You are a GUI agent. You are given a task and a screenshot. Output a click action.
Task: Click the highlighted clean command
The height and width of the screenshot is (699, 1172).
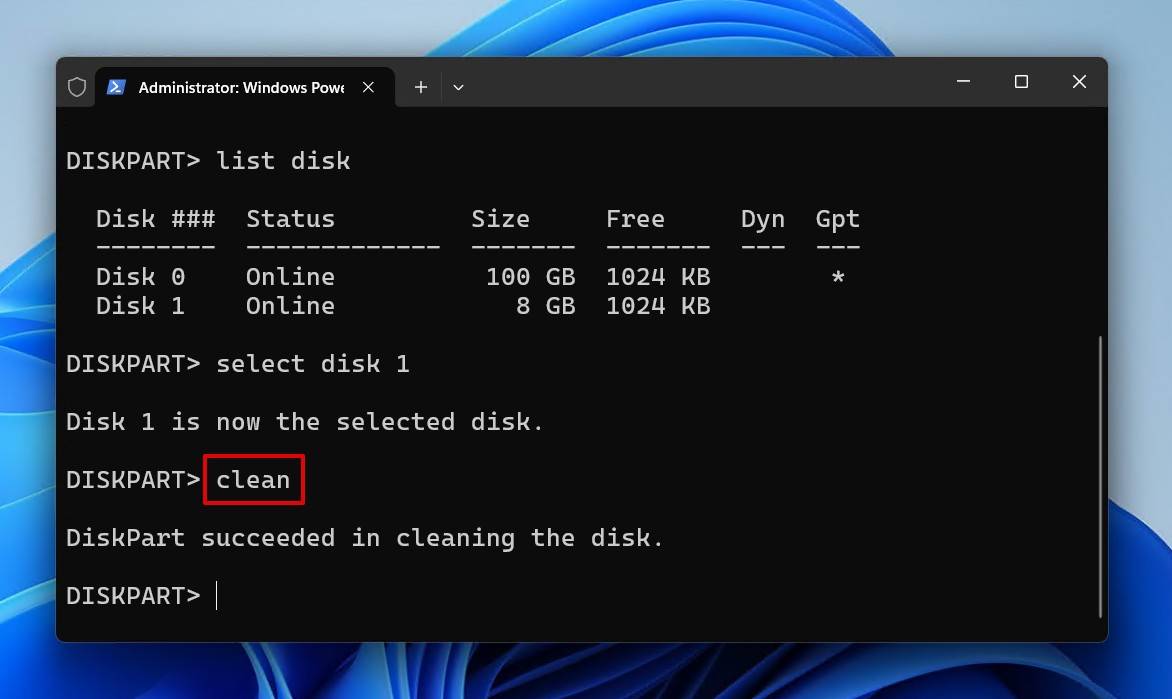pos(253,480)
